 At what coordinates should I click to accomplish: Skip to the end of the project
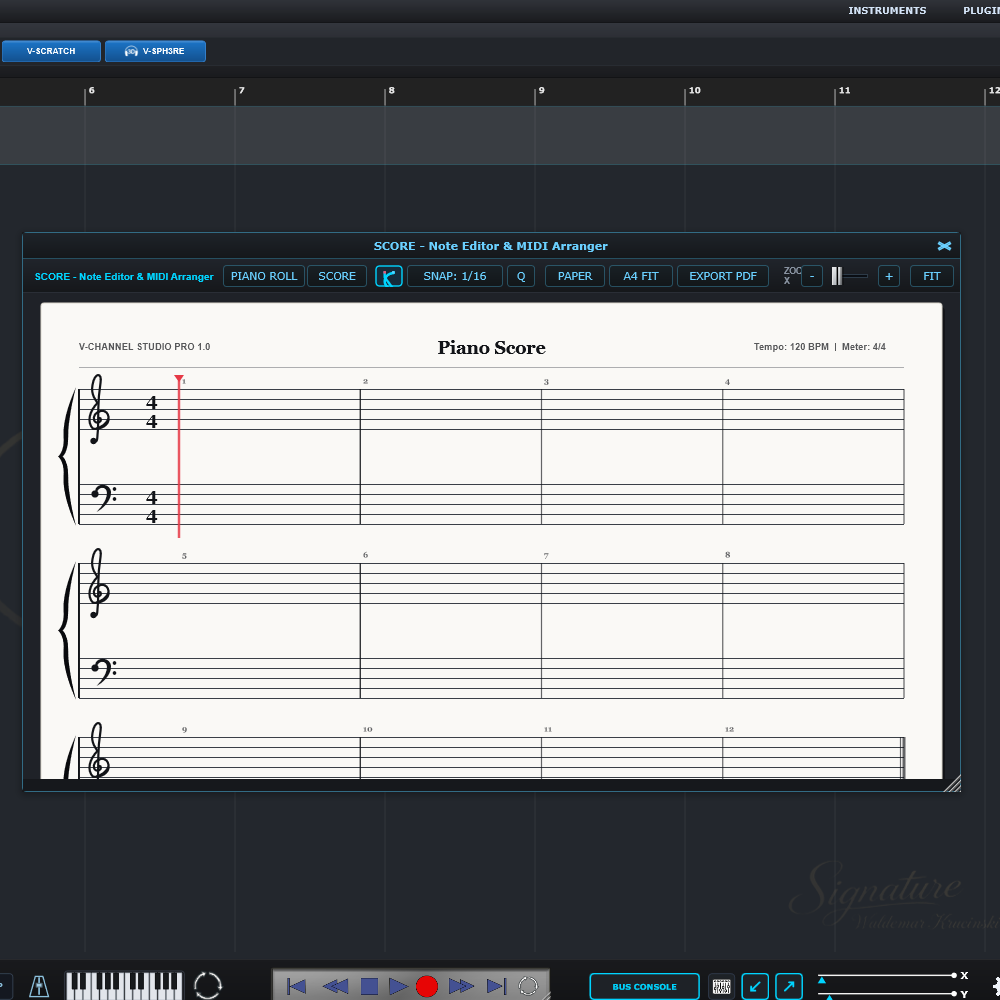496,986
